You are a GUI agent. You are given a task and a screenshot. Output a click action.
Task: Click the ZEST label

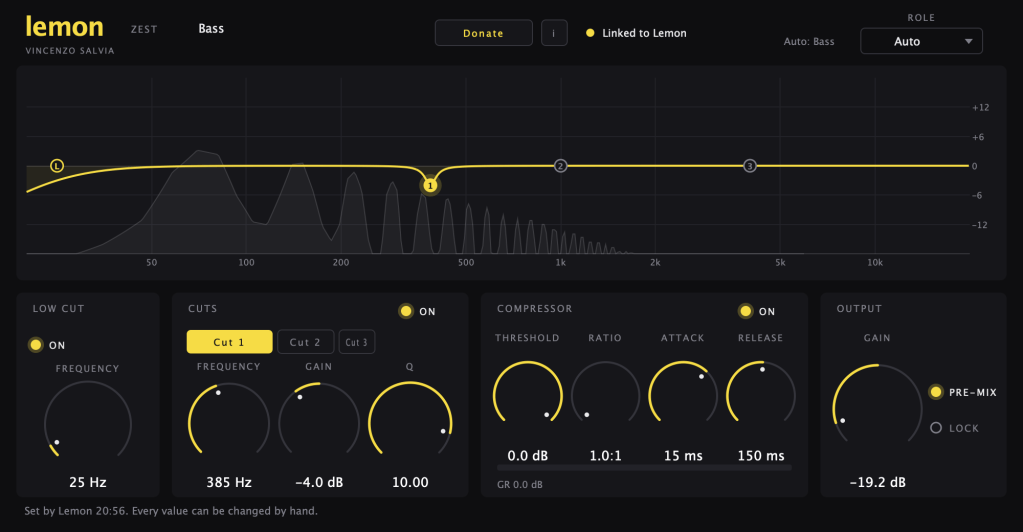tap(144, 29)
